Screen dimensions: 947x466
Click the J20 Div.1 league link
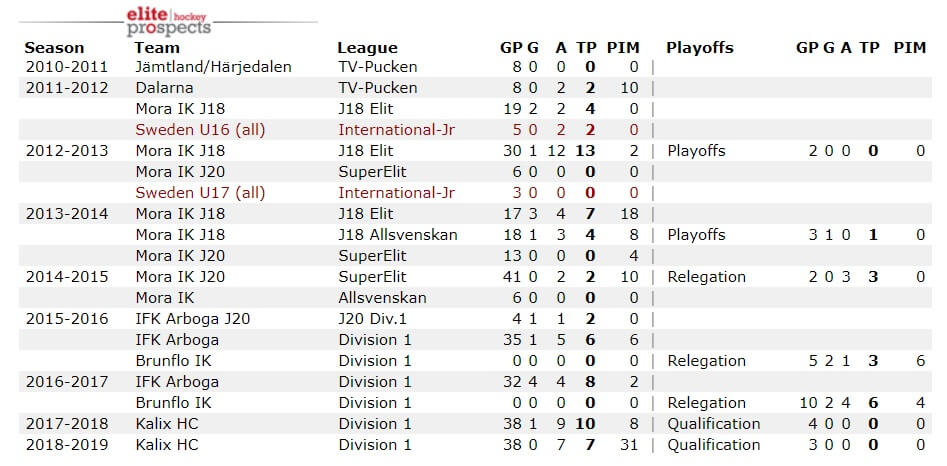point(374,319)
